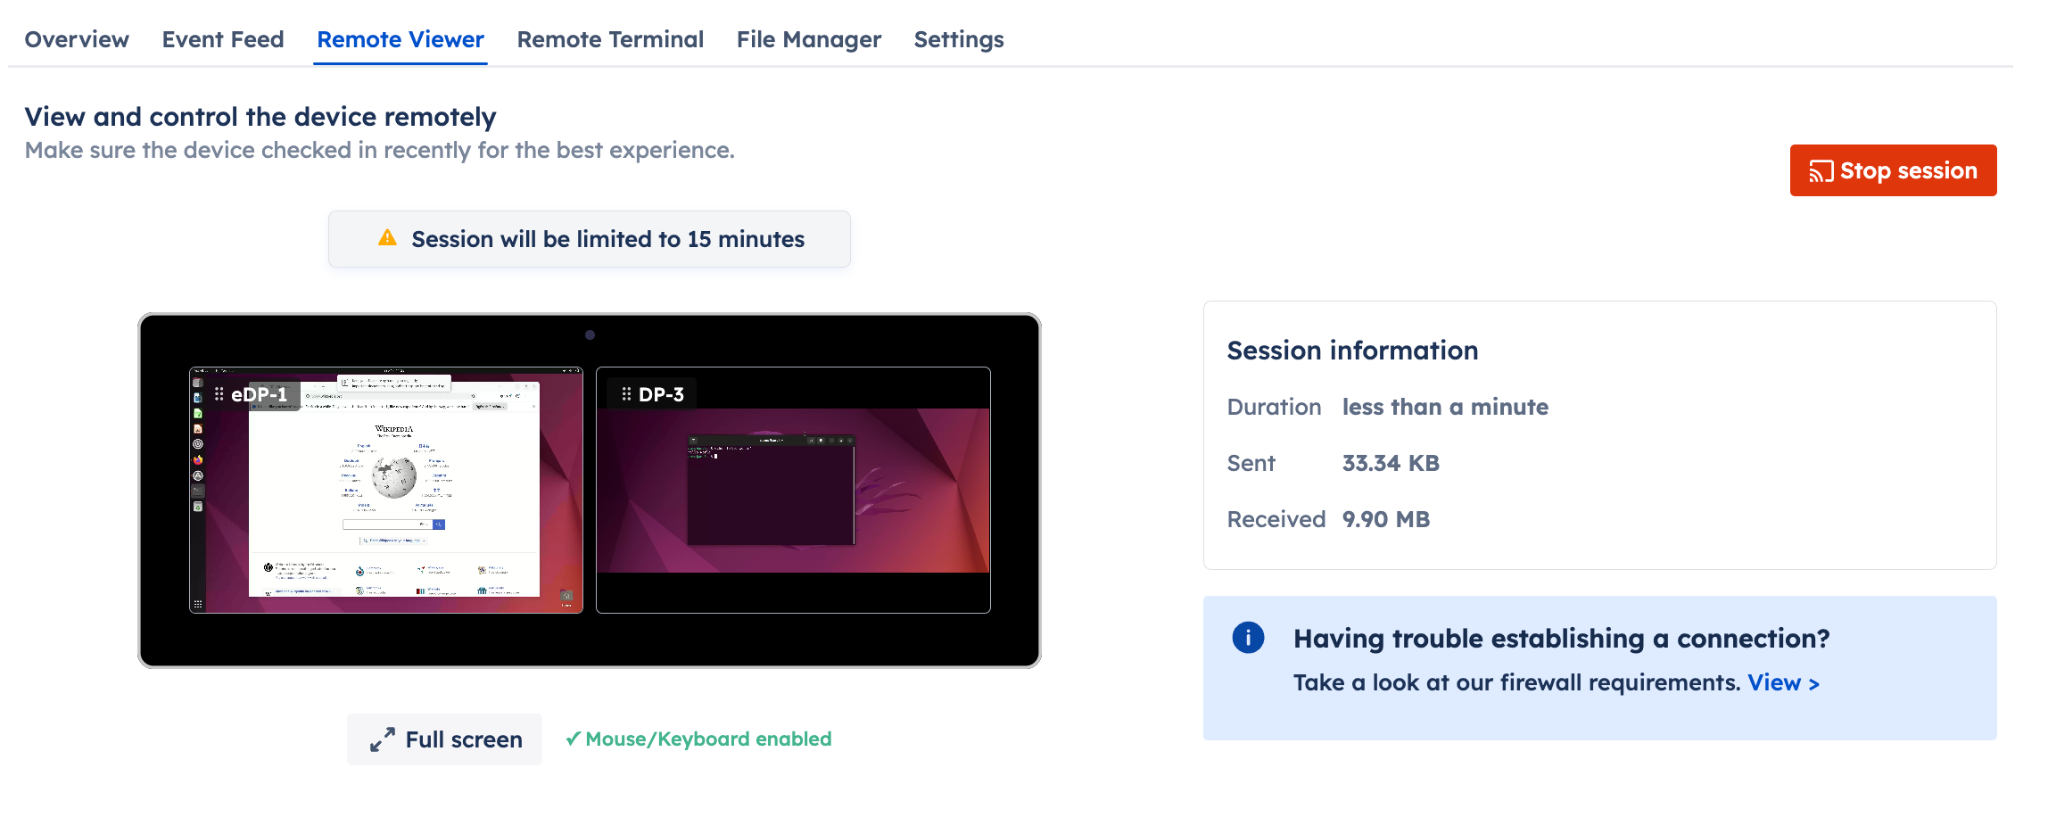Click the Full screen expand arrows icon
Viewport: 2048px width, 817px height.
pyautogui.click(x=382, y=740)
